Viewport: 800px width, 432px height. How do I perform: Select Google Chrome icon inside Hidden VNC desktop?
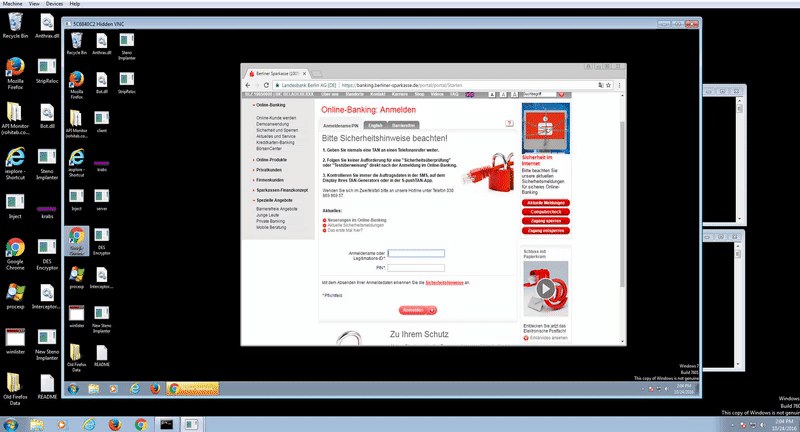tap(77, 241)
